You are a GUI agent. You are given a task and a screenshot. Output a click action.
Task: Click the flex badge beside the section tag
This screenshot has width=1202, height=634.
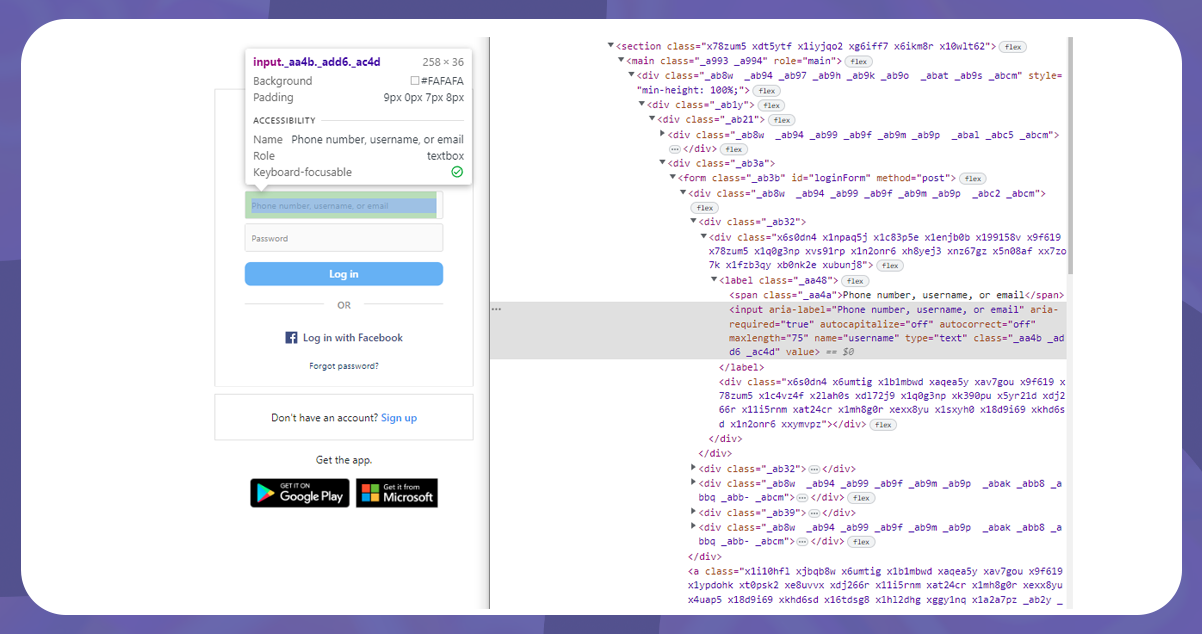[x=1013, y=47]
